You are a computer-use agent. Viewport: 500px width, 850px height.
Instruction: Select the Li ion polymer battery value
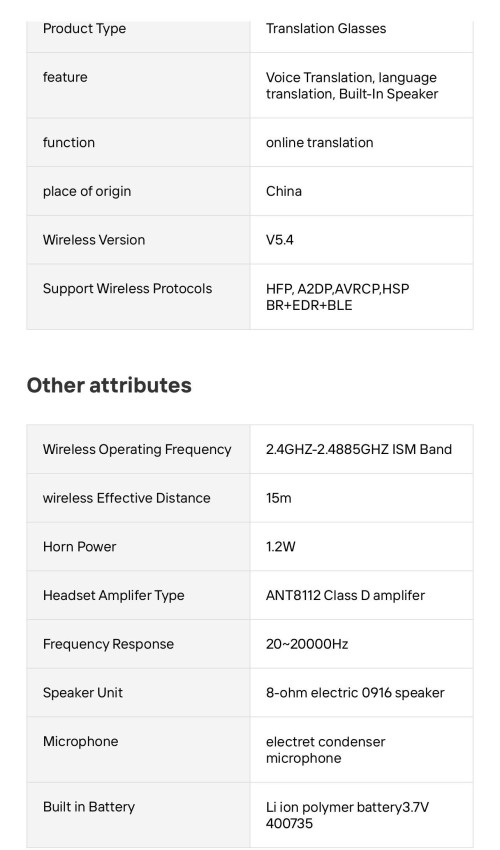pos(347,815)
